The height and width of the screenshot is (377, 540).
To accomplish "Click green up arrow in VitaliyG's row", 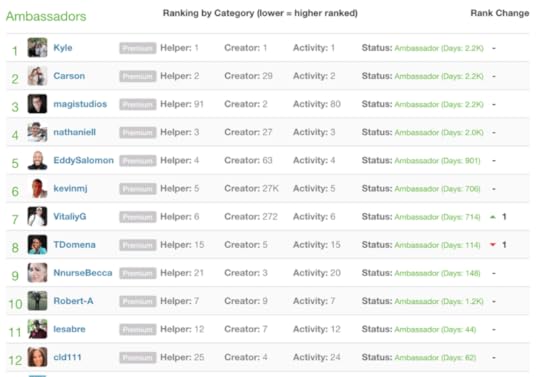I will tap(493, 217).
